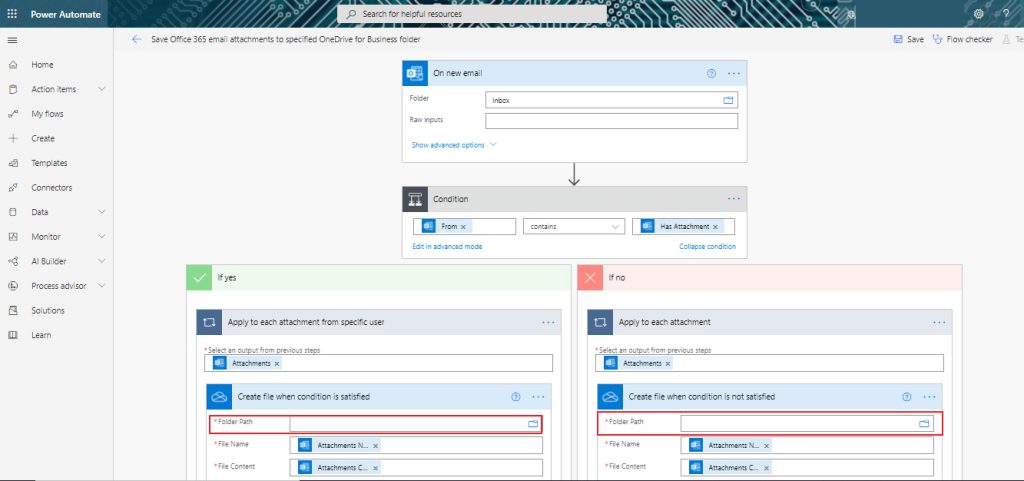Open Templates in sidebar
The height and width of the screenshot is (481, 1024).
pyautogui.click(x=49, y=163)
